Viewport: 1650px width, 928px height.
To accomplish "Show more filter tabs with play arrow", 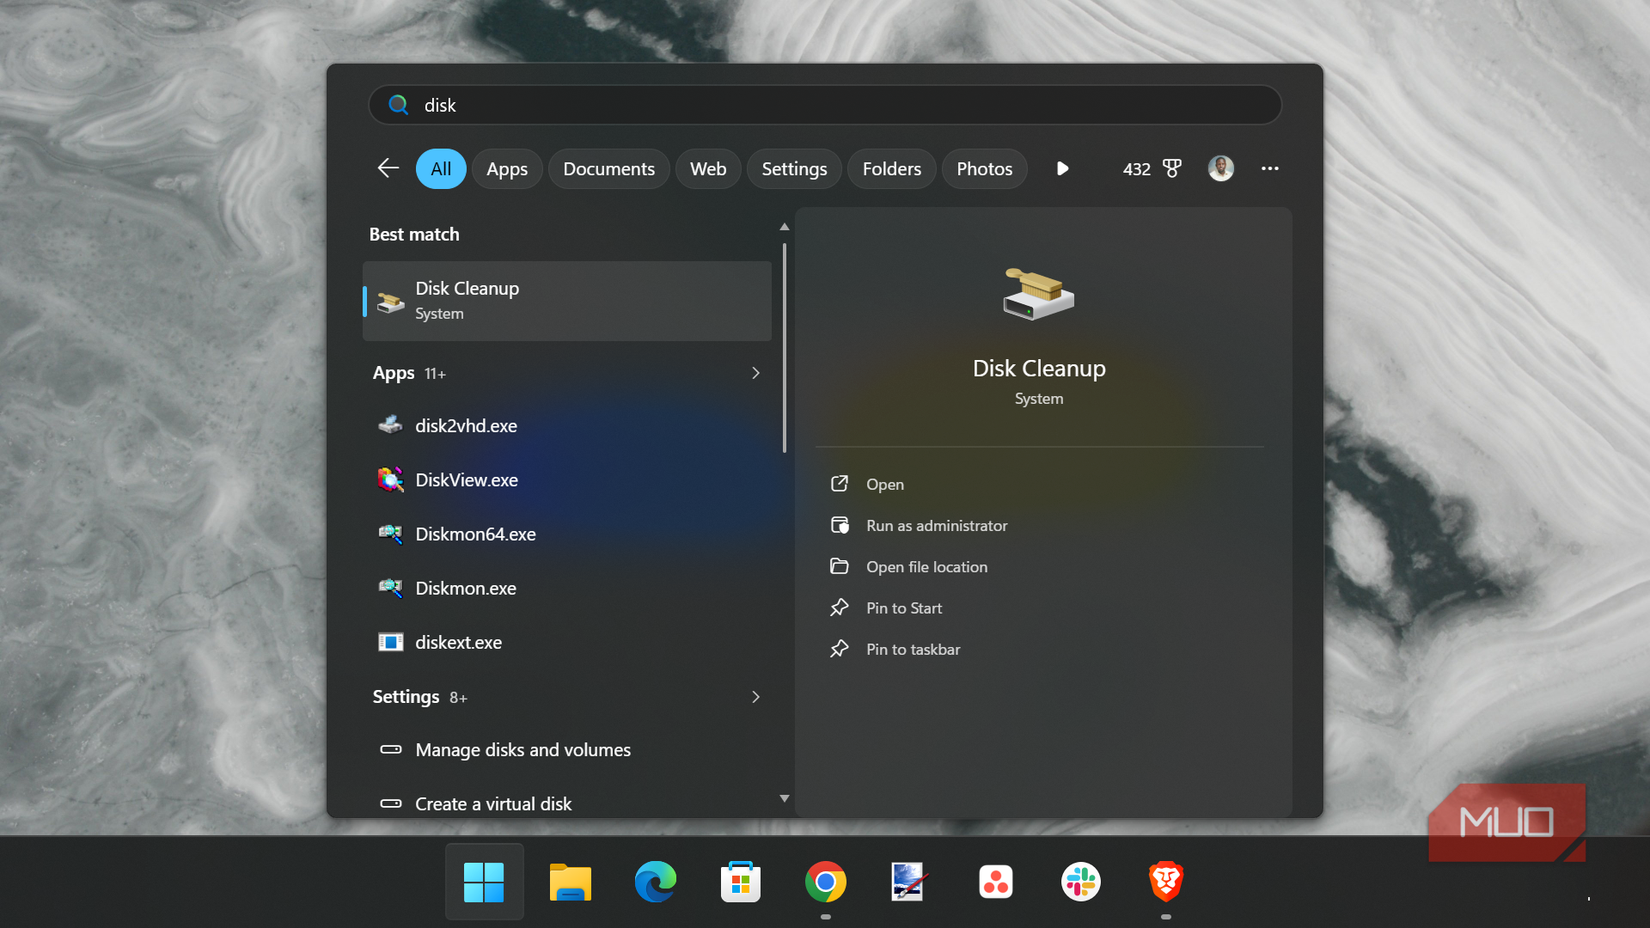I will [x=1062, y=168].
